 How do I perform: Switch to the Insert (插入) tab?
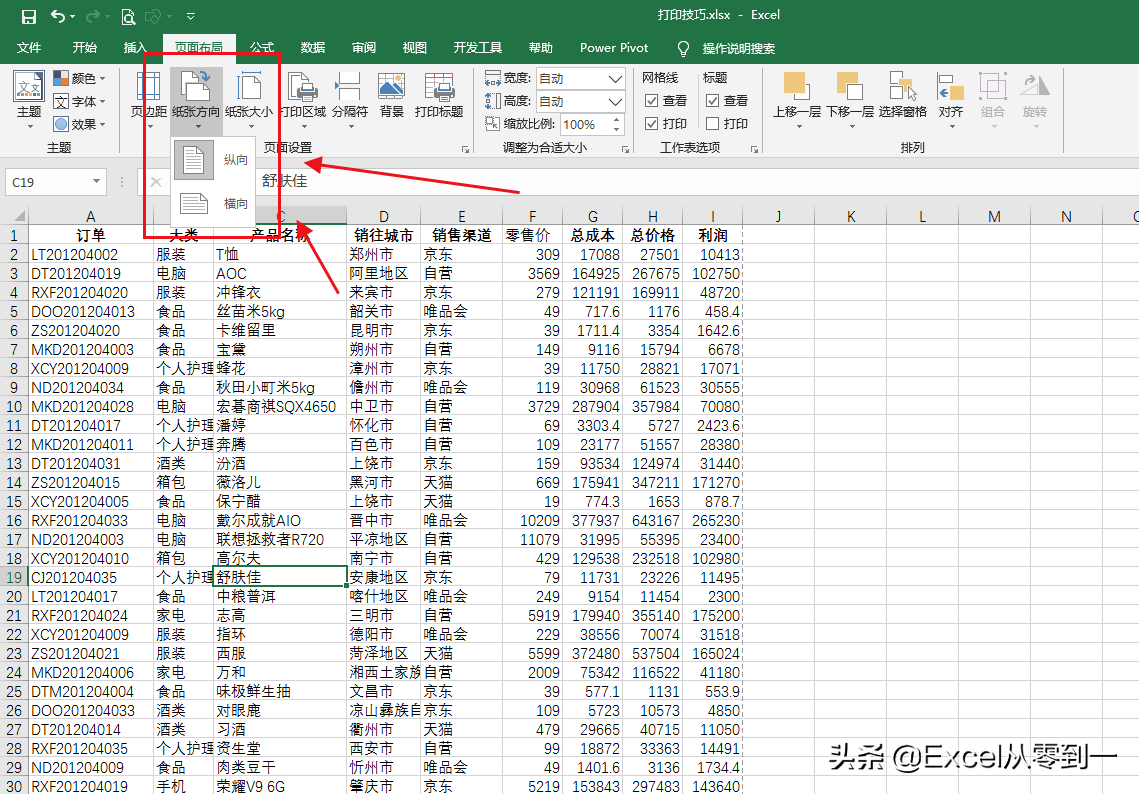[x=135, y=48]
